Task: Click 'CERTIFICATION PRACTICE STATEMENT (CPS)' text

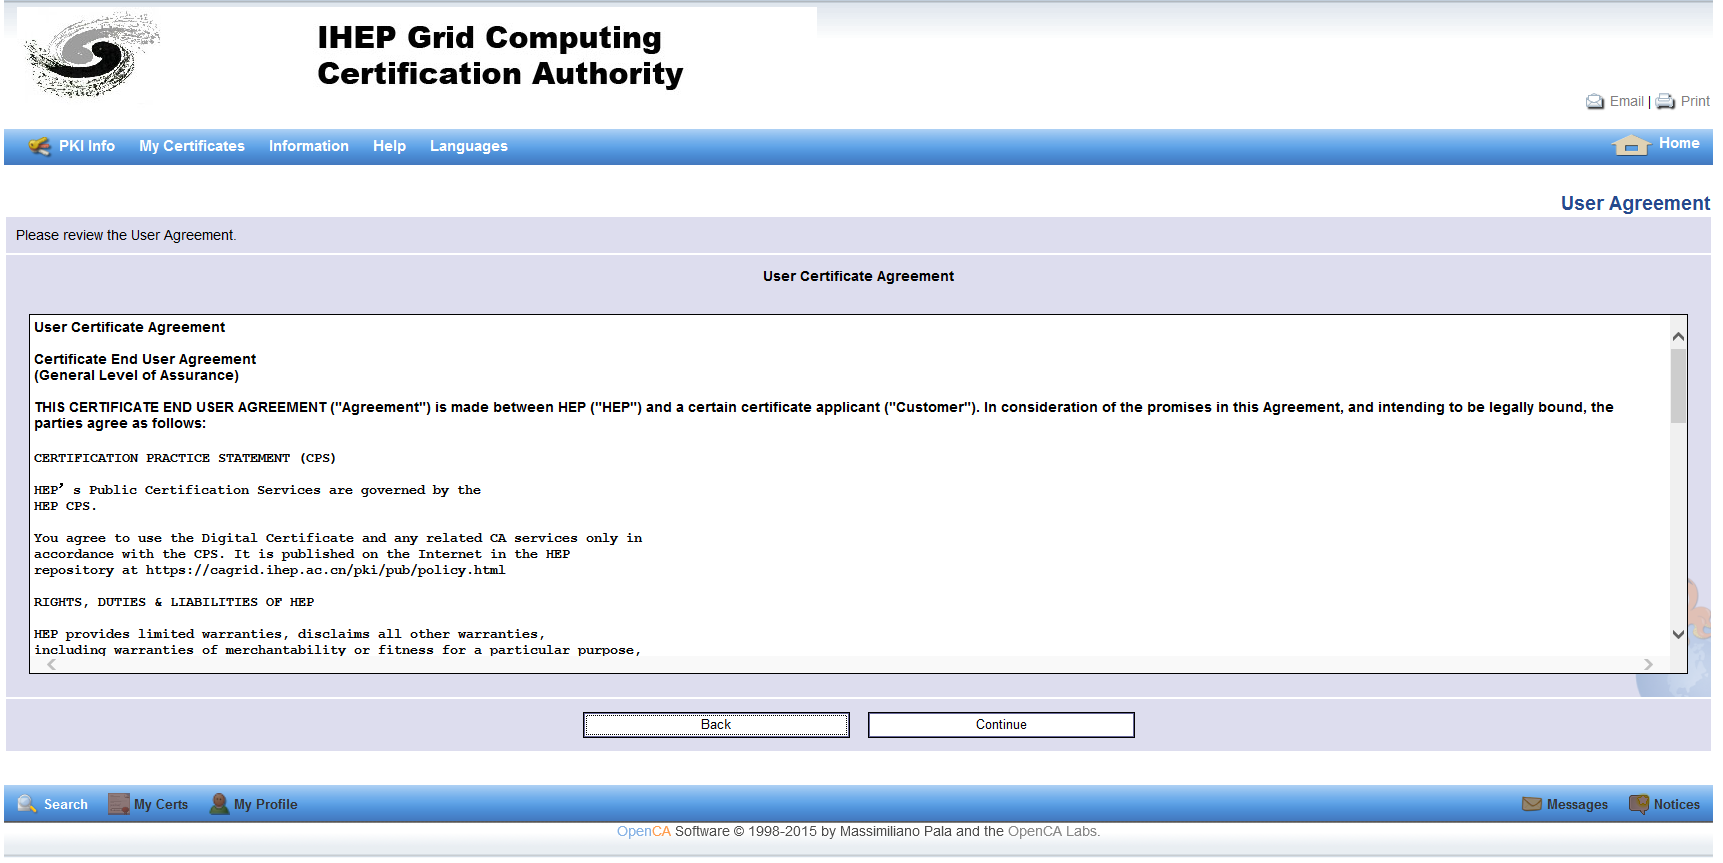Action: point(185,458)
